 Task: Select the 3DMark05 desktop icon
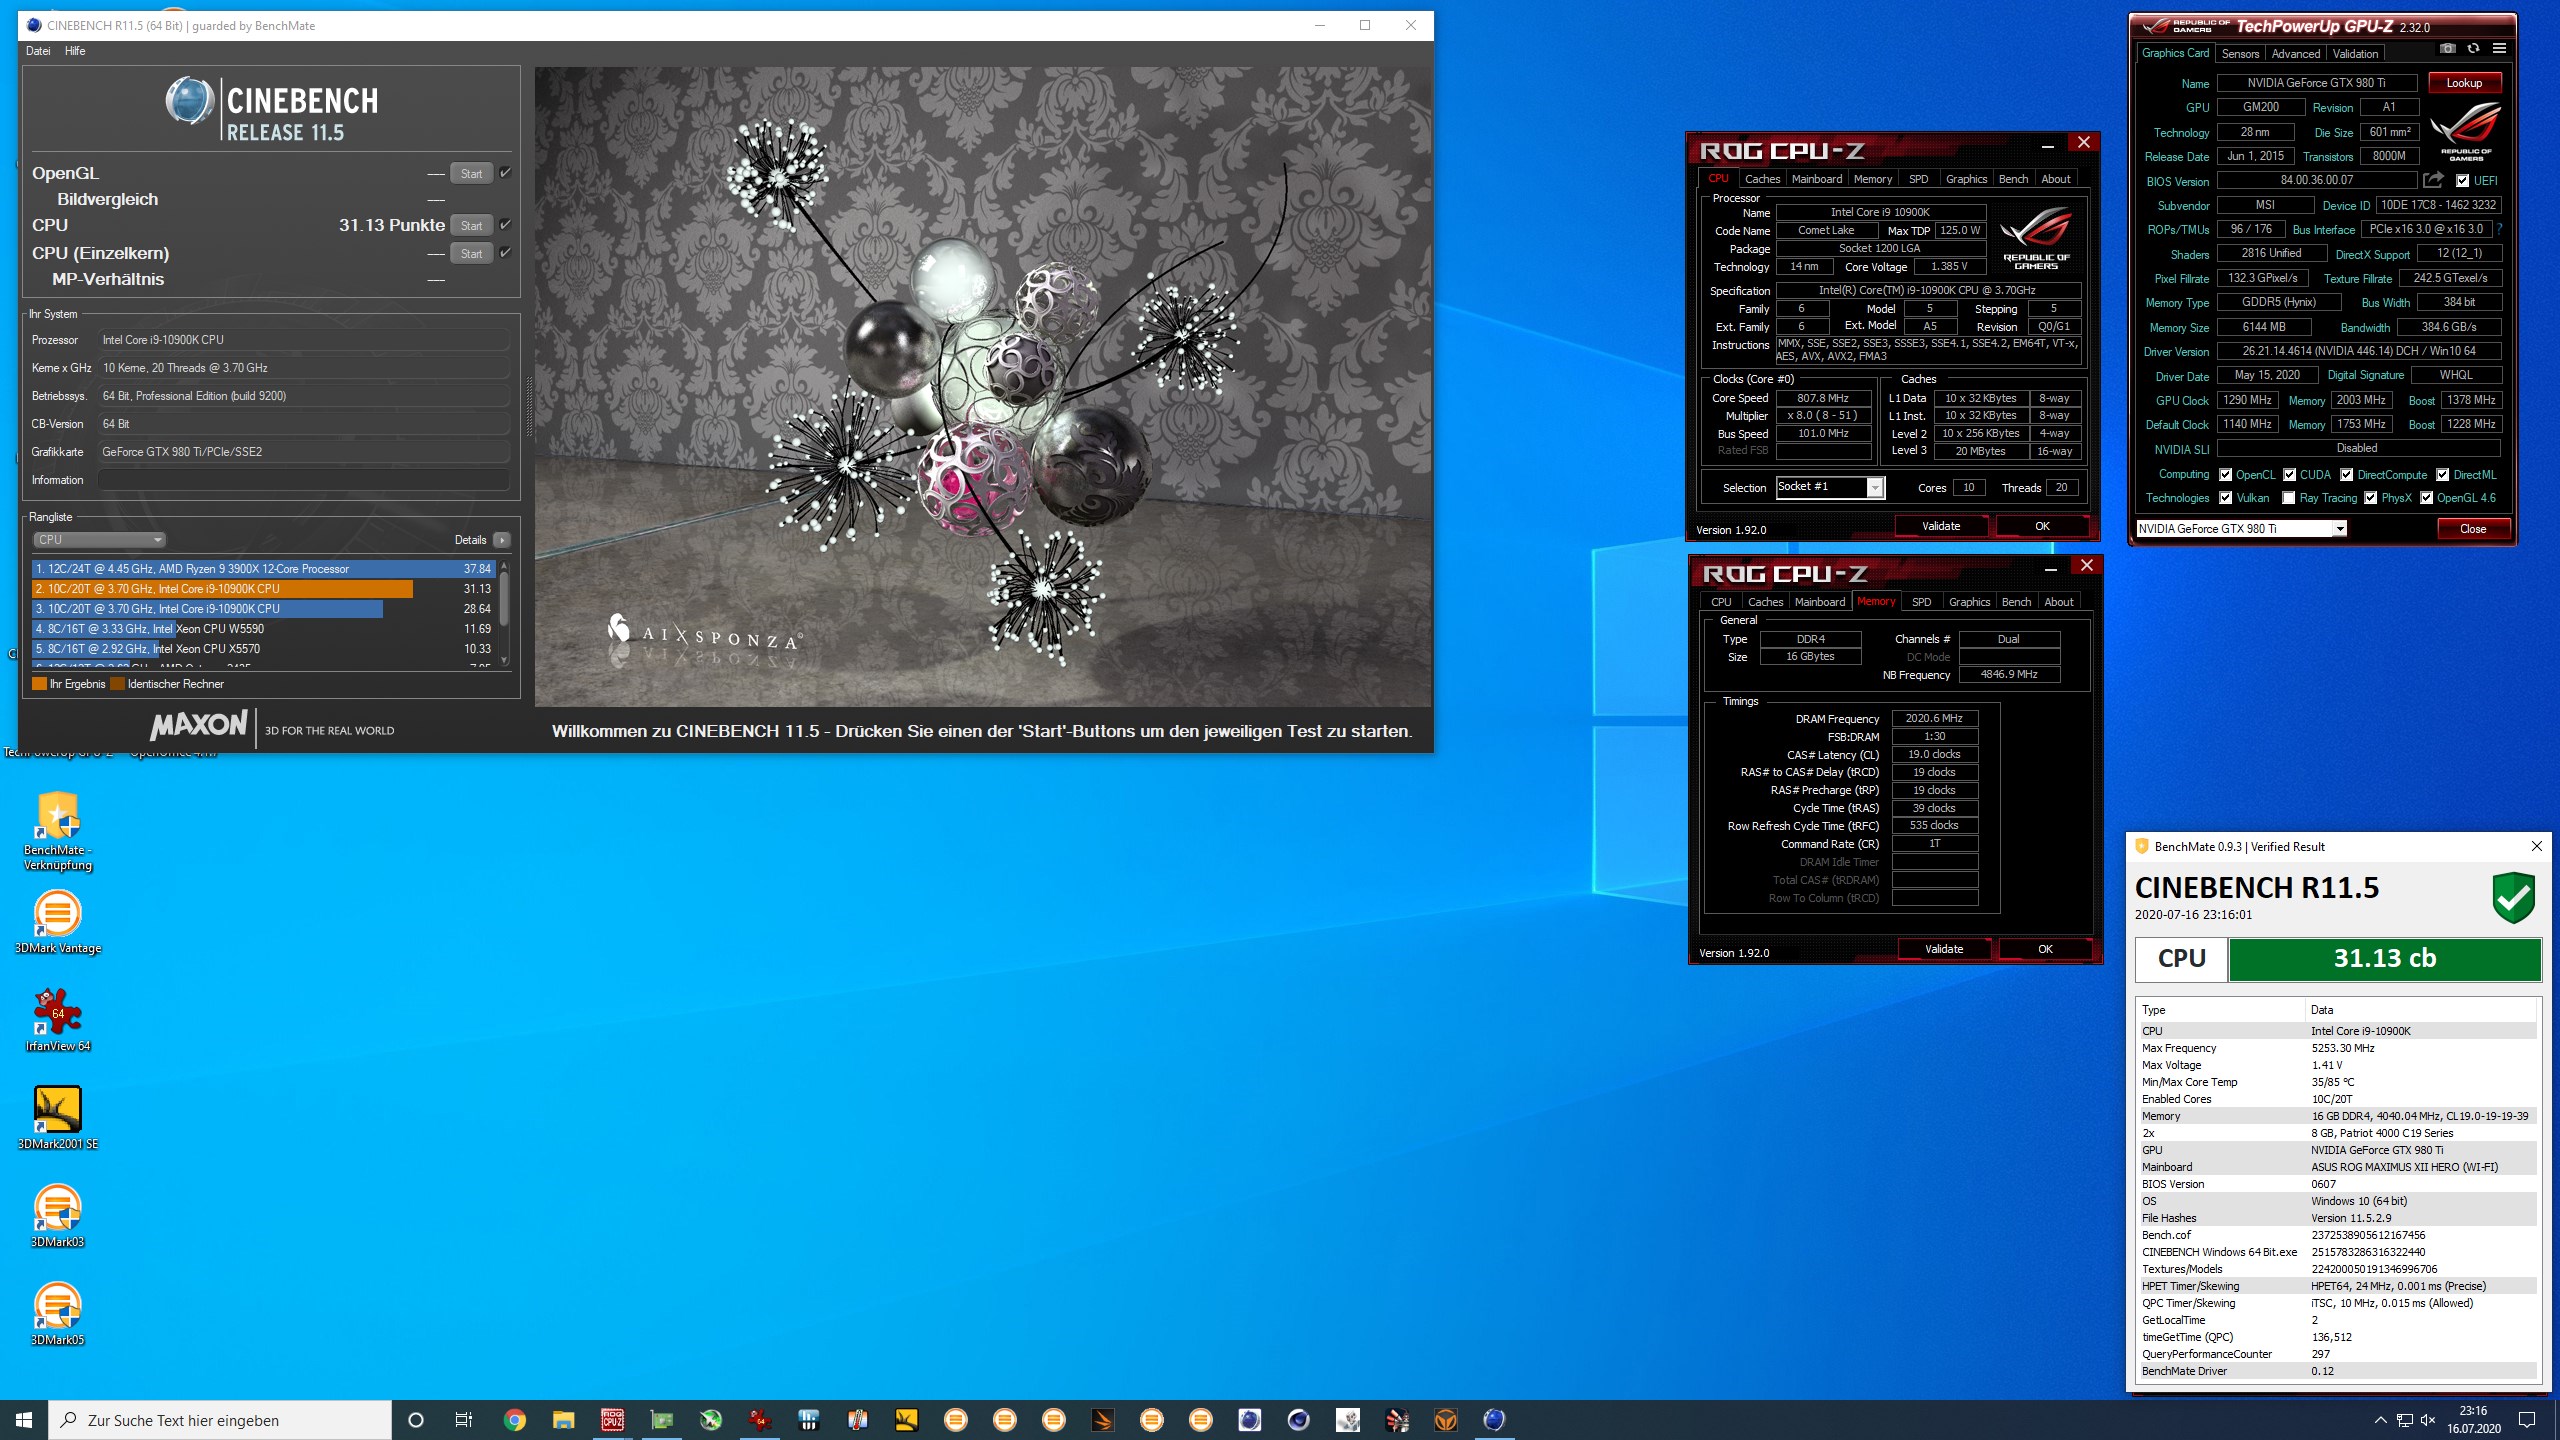click(x=58, y=1313)
